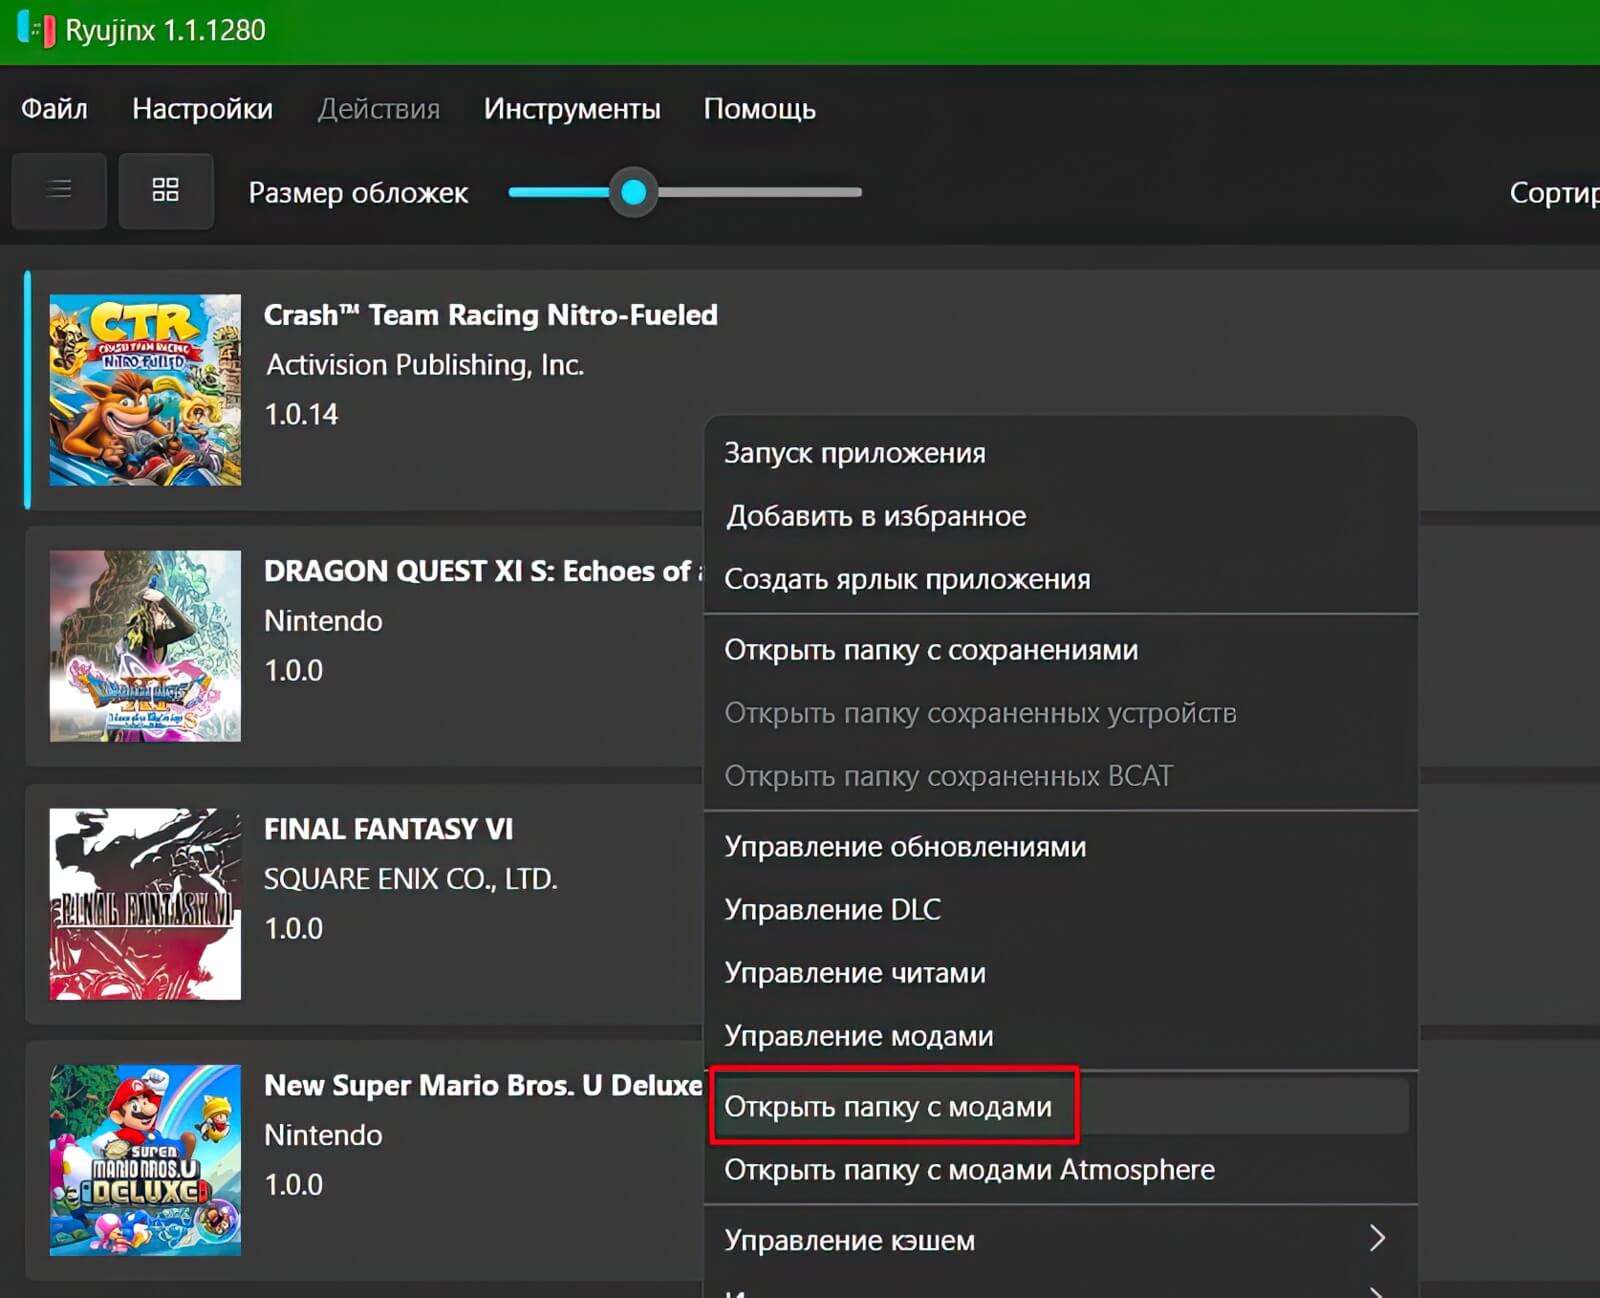Expand the Управление кэшем submenu
The width and height of the screenshot is (1600, 1298).
[850, 1241]
